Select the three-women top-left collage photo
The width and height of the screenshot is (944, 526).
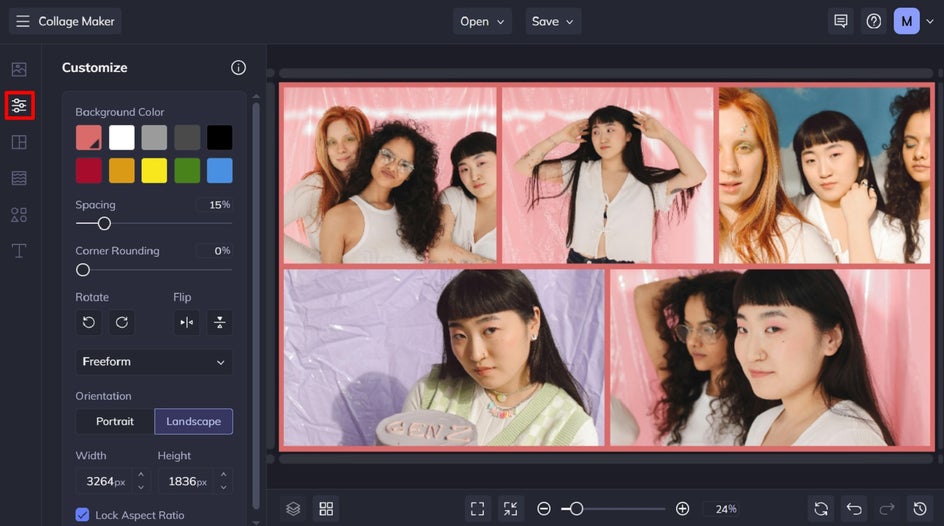[x=390, y=175]
